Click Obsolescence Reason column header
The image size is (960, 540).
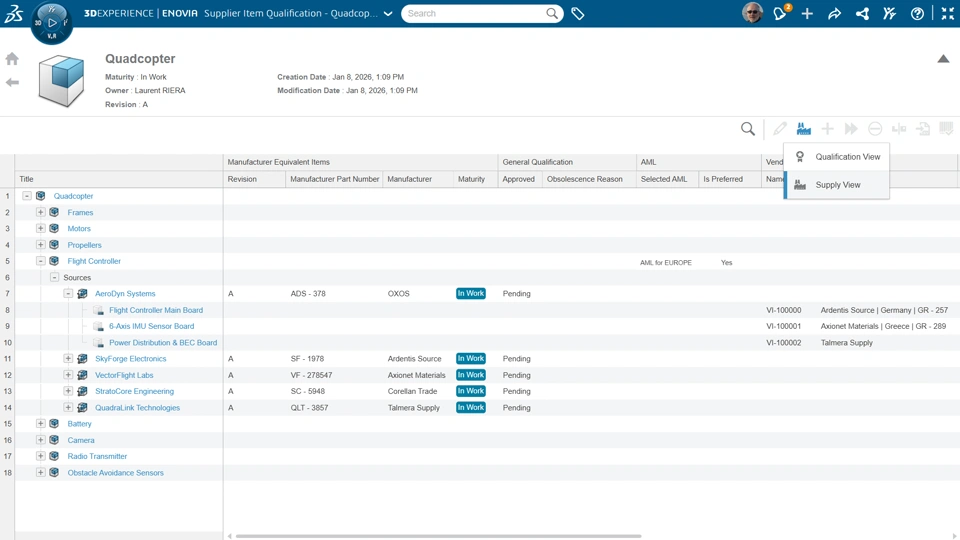click(585, 179)
